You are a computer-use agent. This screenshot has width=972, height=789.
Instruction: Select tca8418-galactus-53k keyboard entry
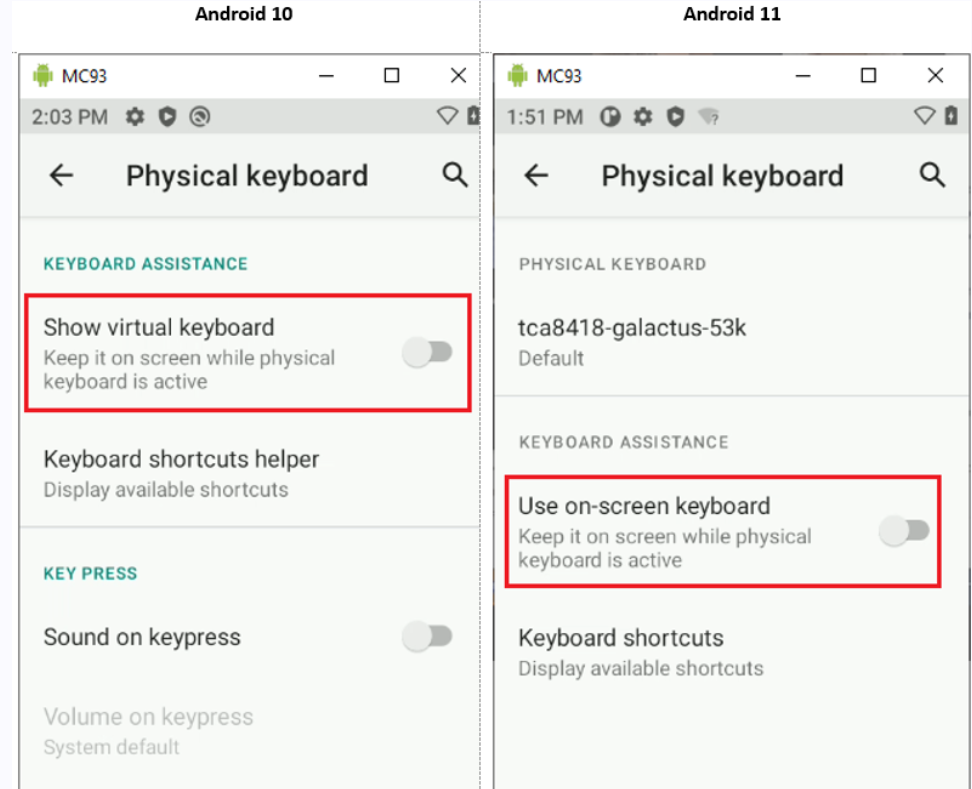632,340
